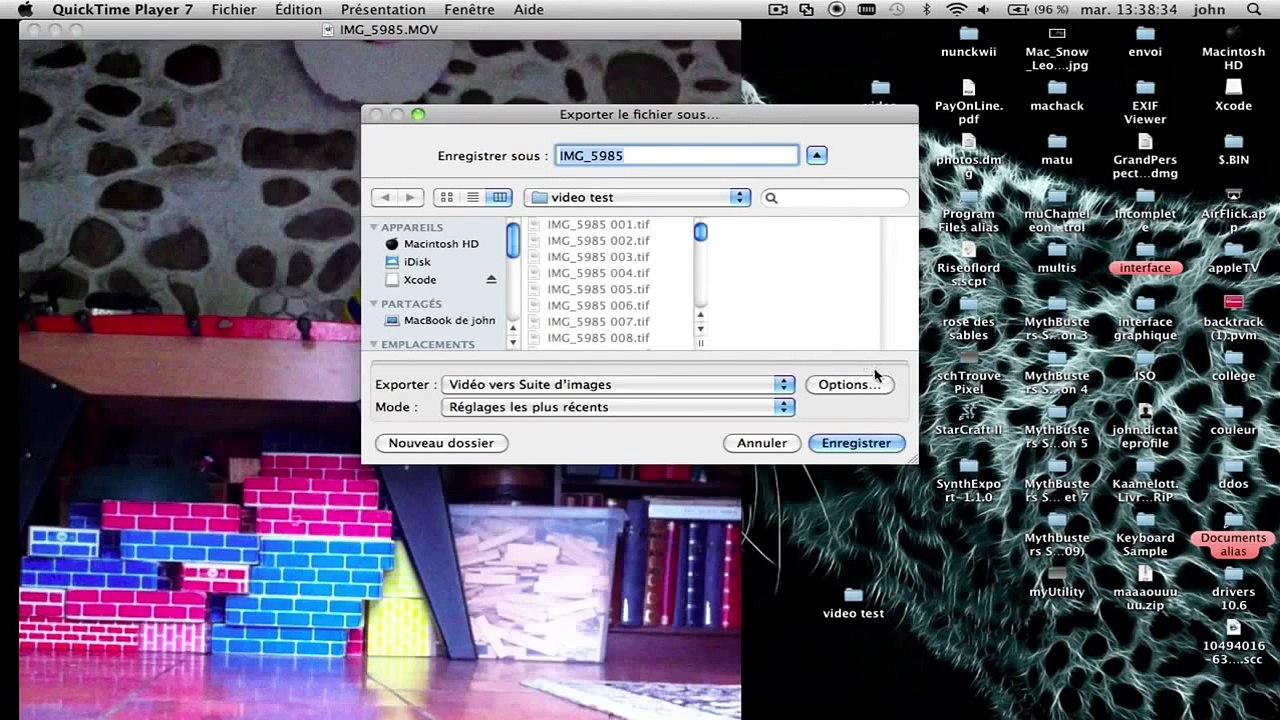Switch the file browser to icon view
This screenshot has width=1280, height=720.
point(447,198)
